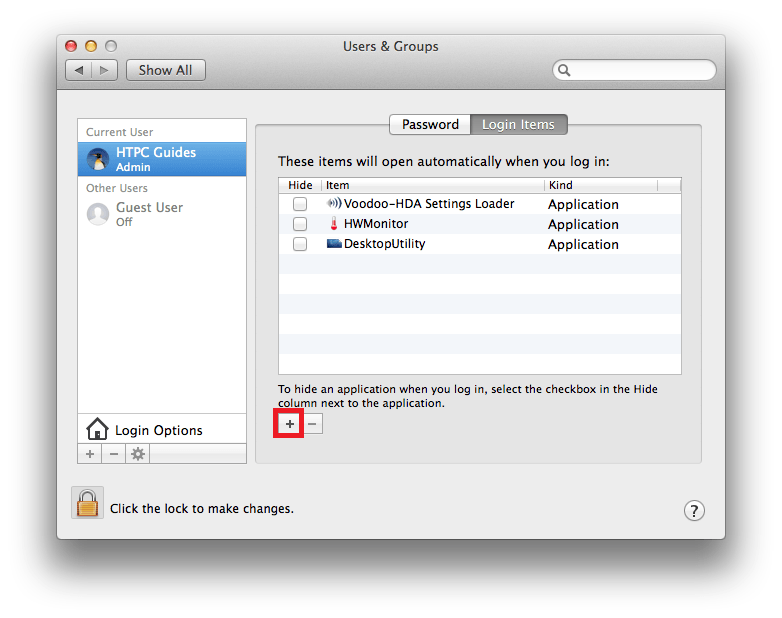Click the Show All button

[x=165, y=70]
